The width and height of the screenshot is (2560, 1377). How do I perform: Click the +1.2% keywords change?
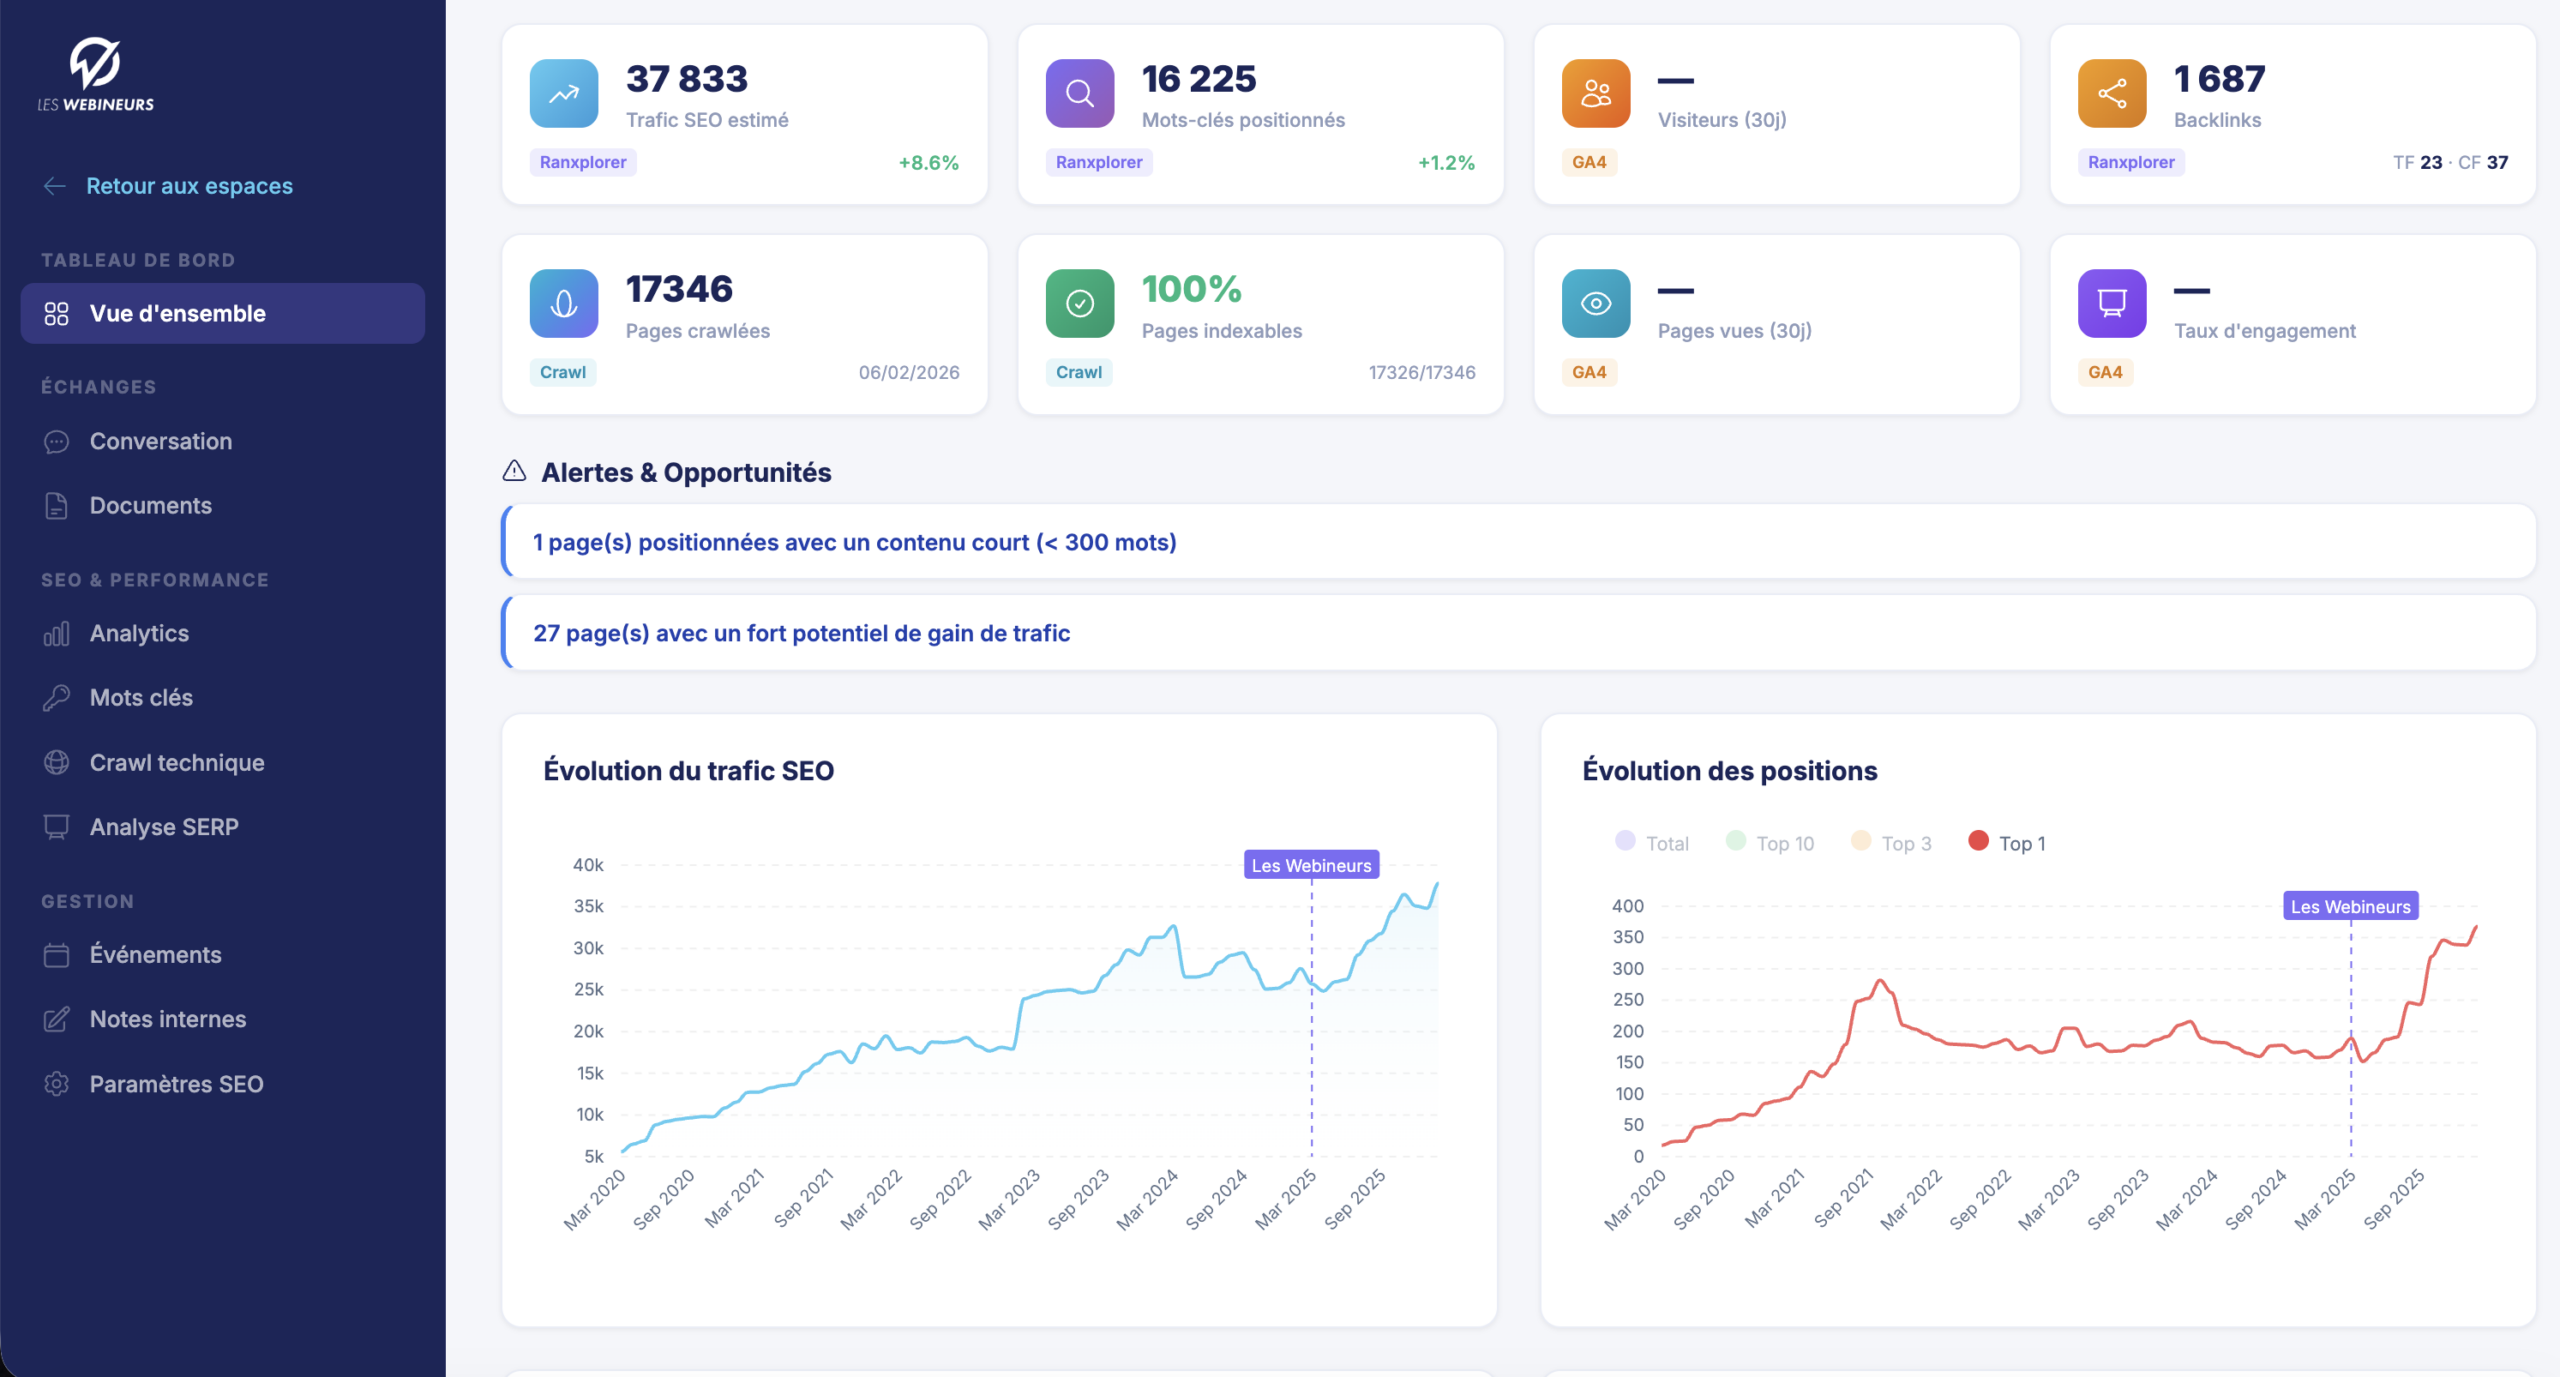(x=1446, y=162)
